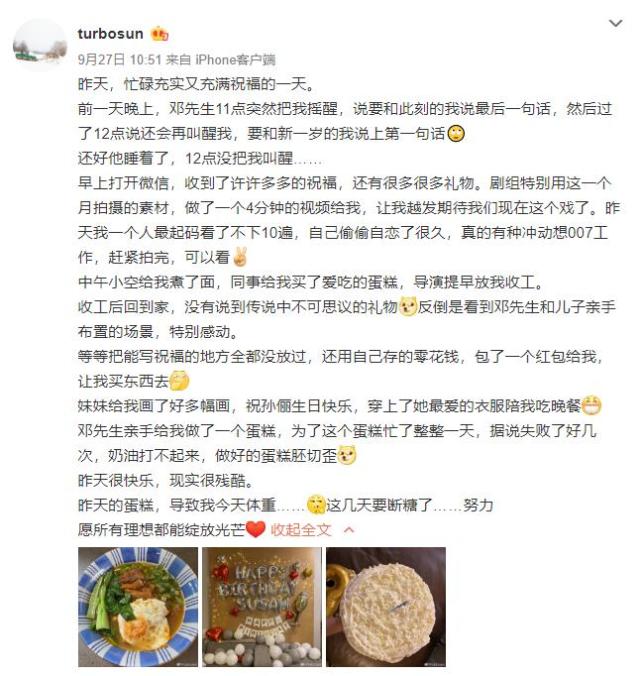Open the 9月27日 10:51 timestamp link
The height and width of the screenshot is (676, 641).
coord(119,59)
